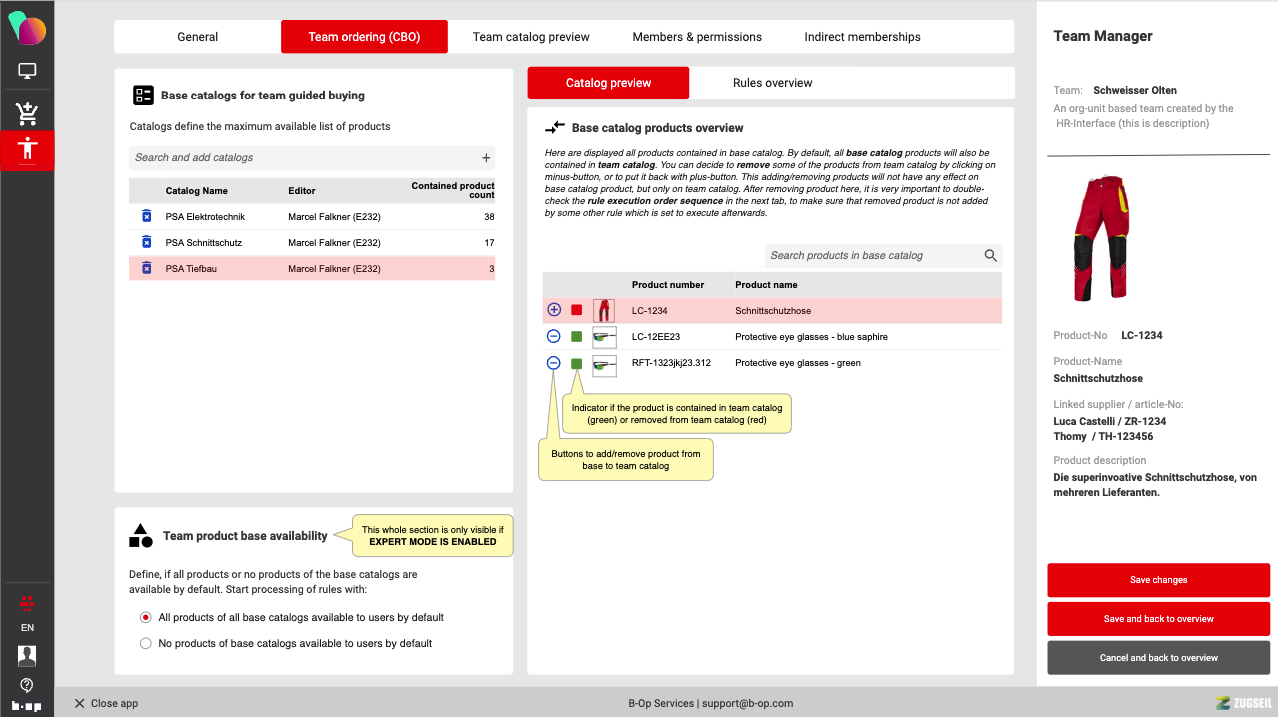The height and width of the screenshot is (717, 1278).
Task: Remove PSA Tiefbau catalog via trash icon
Action: [x=146, y=268]
